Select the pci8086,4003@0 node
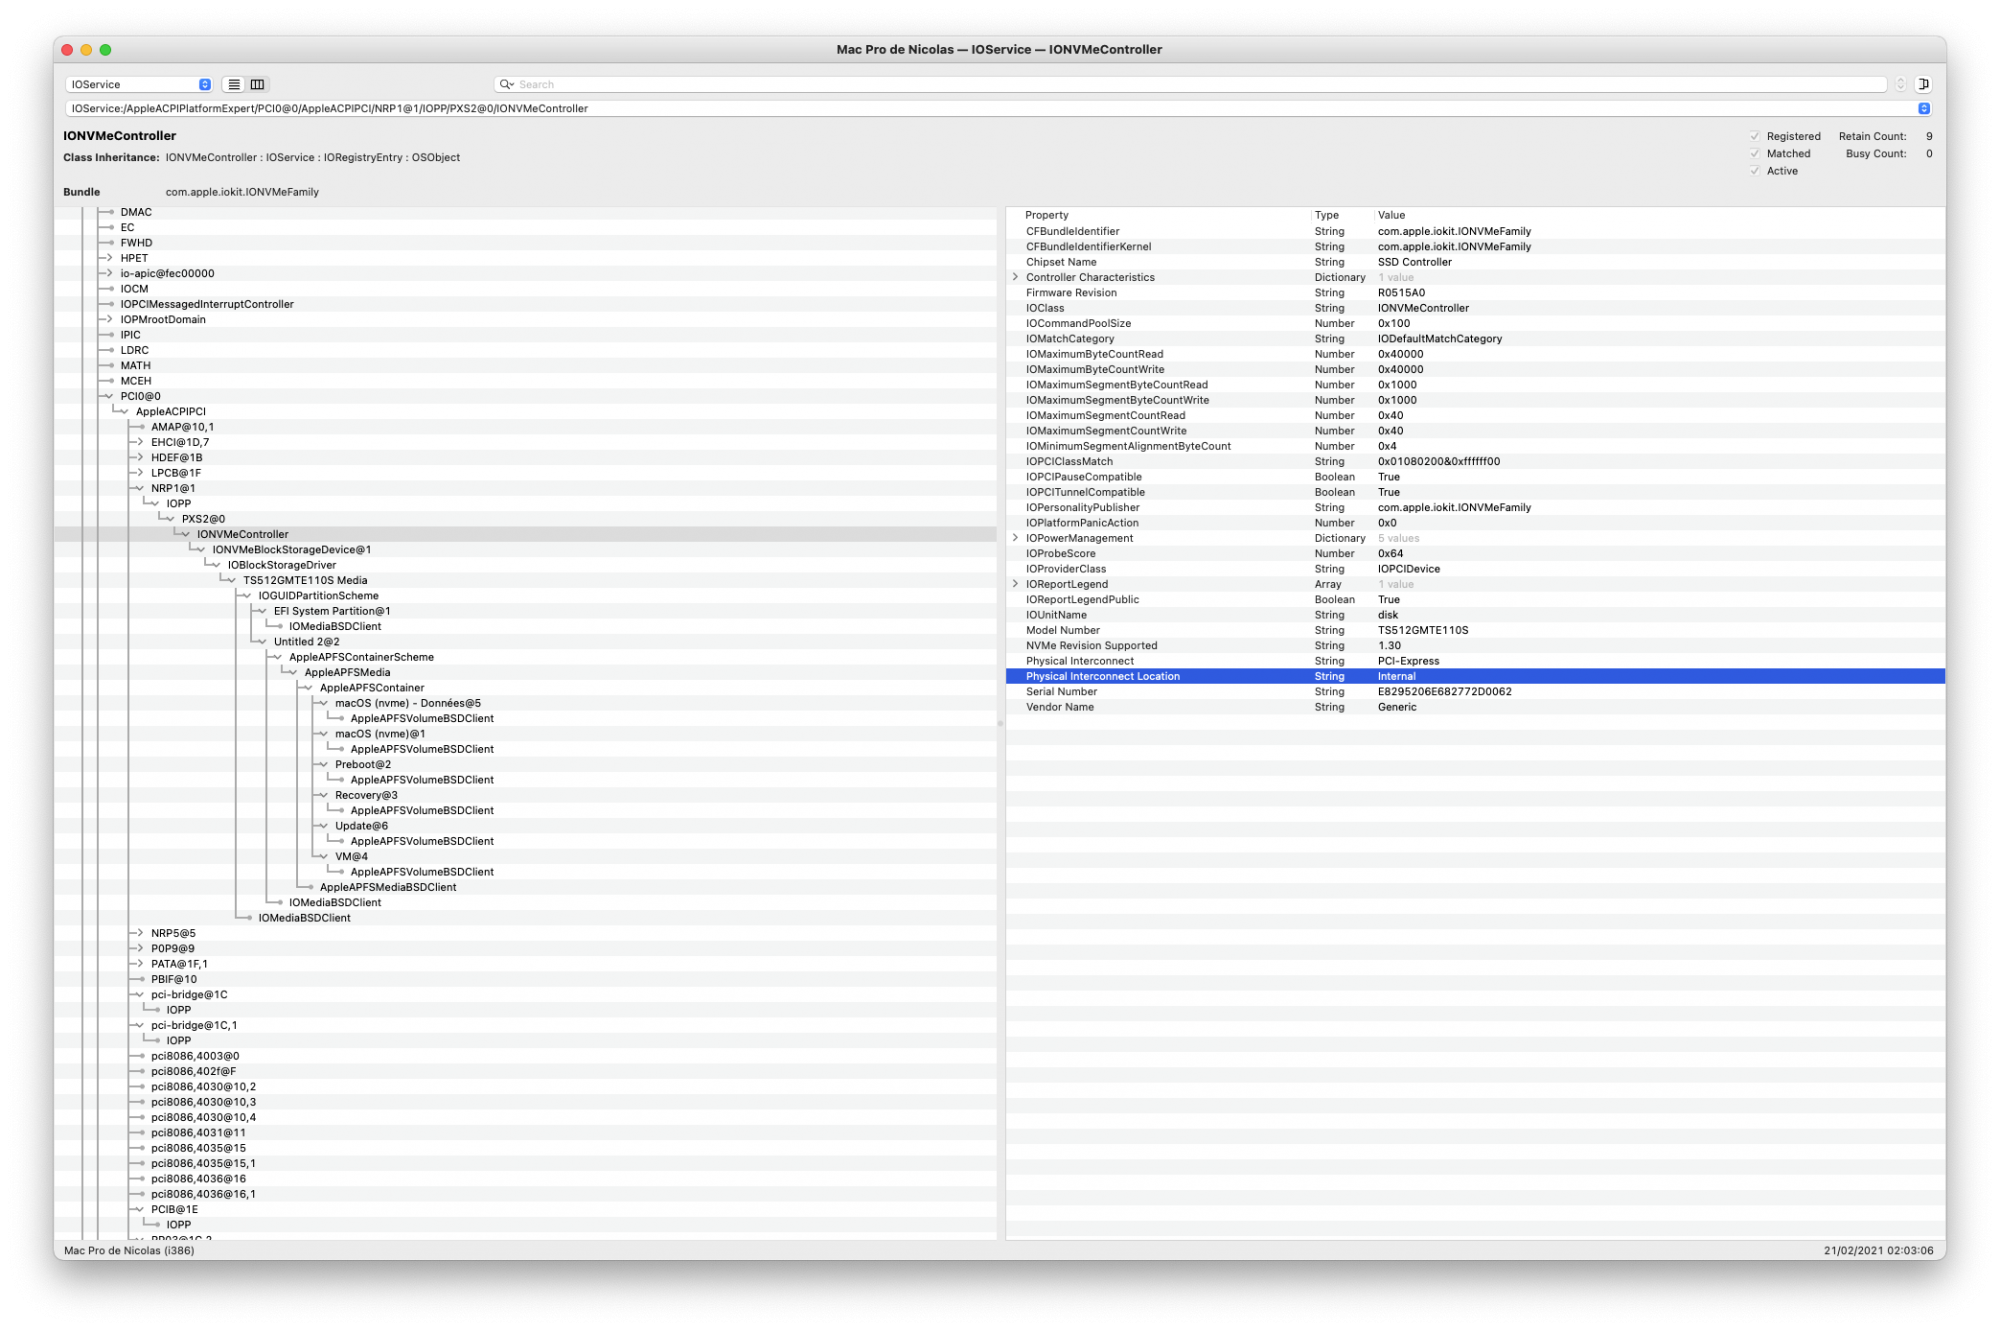This screenshot has height=1331, width=2000. tap(195, 1056)
